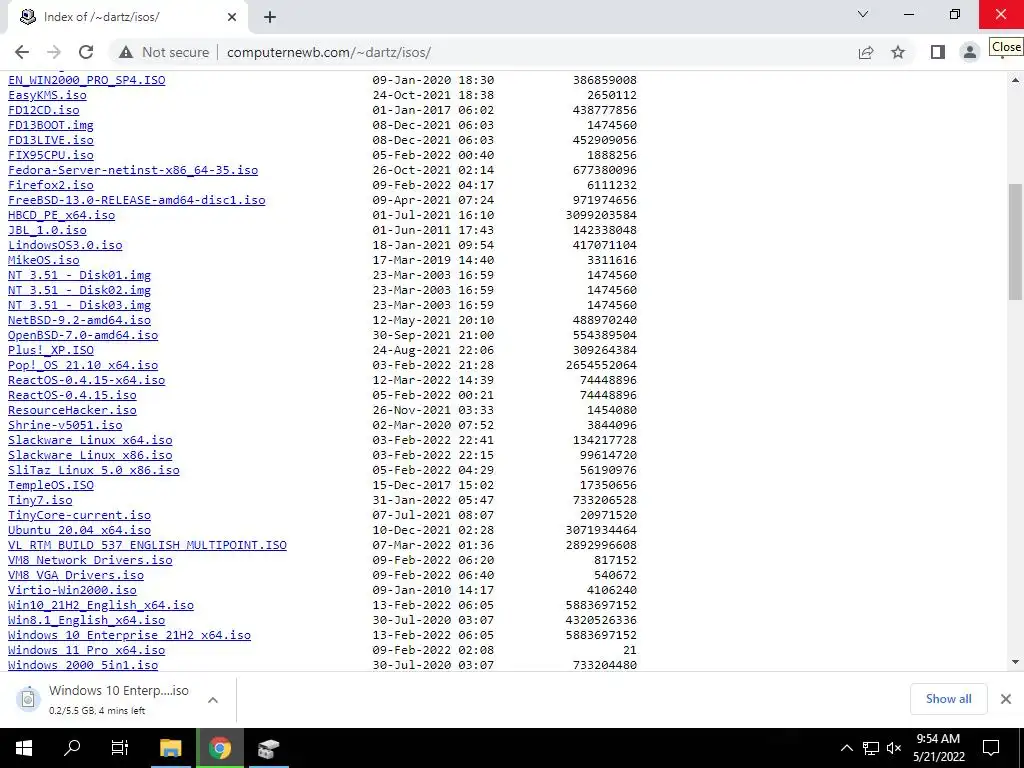
Task: Expand the Windows 10 download options chevron
Action: [x=213, y=699]
